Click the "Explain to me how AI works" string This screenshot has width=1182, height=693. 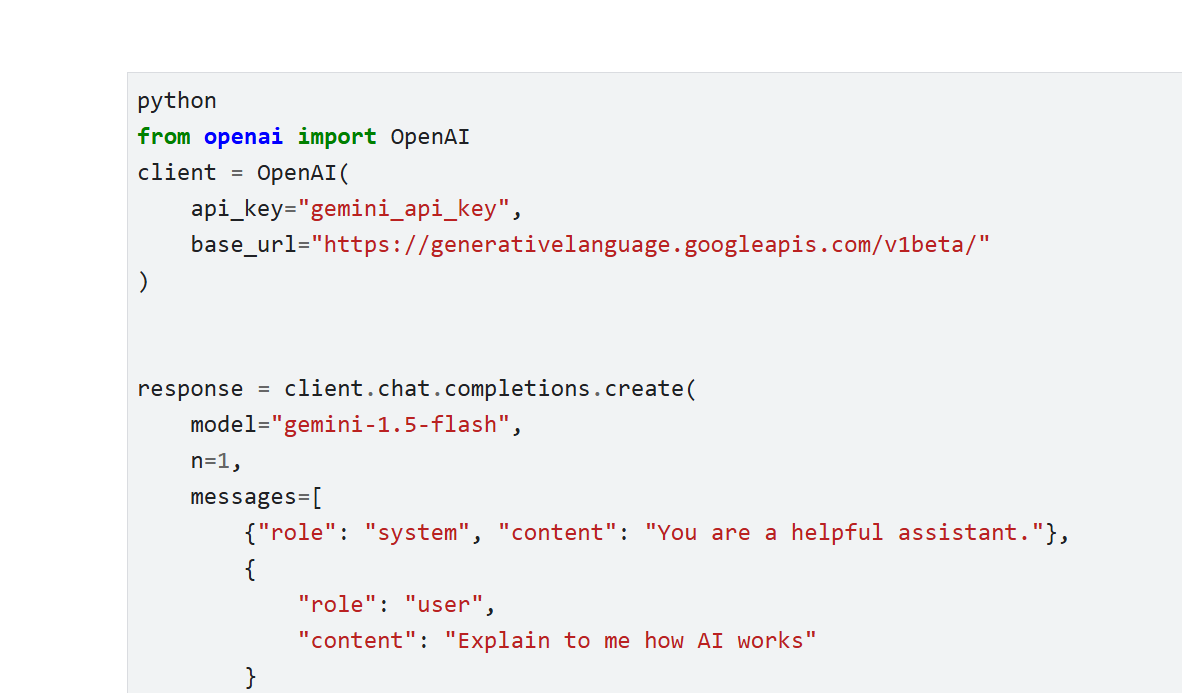point(630,641)
